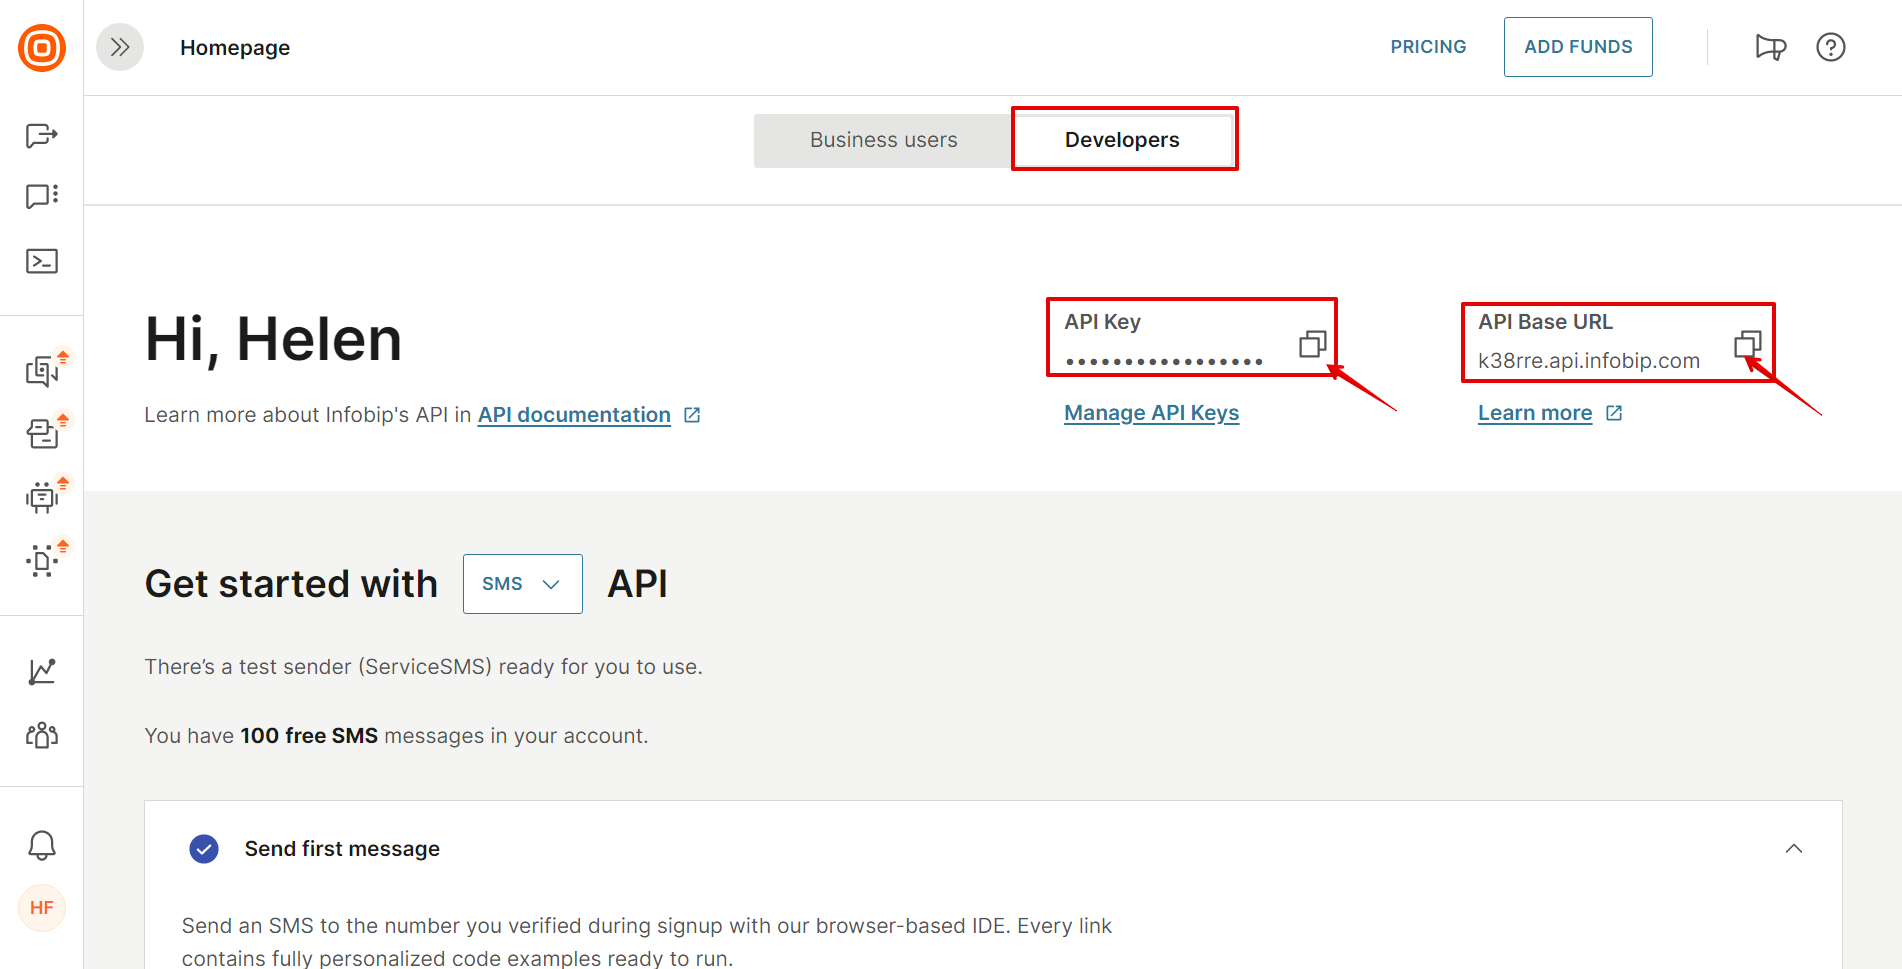Open the API documentation link

coord(574,415)
